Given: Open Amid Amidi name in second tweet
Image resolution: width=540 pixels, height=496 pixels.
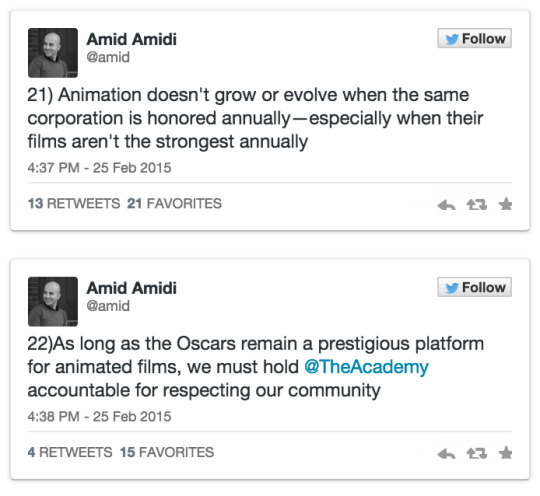Looking at the screenshot, I should tap(132, 288).
